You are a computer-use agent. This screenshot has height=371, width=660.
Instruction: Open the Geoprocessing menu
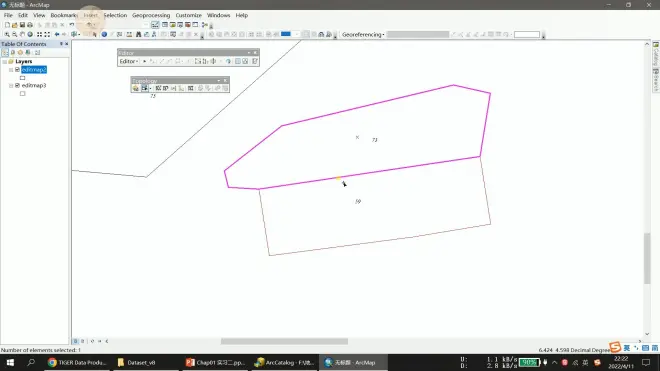[151, 15]
